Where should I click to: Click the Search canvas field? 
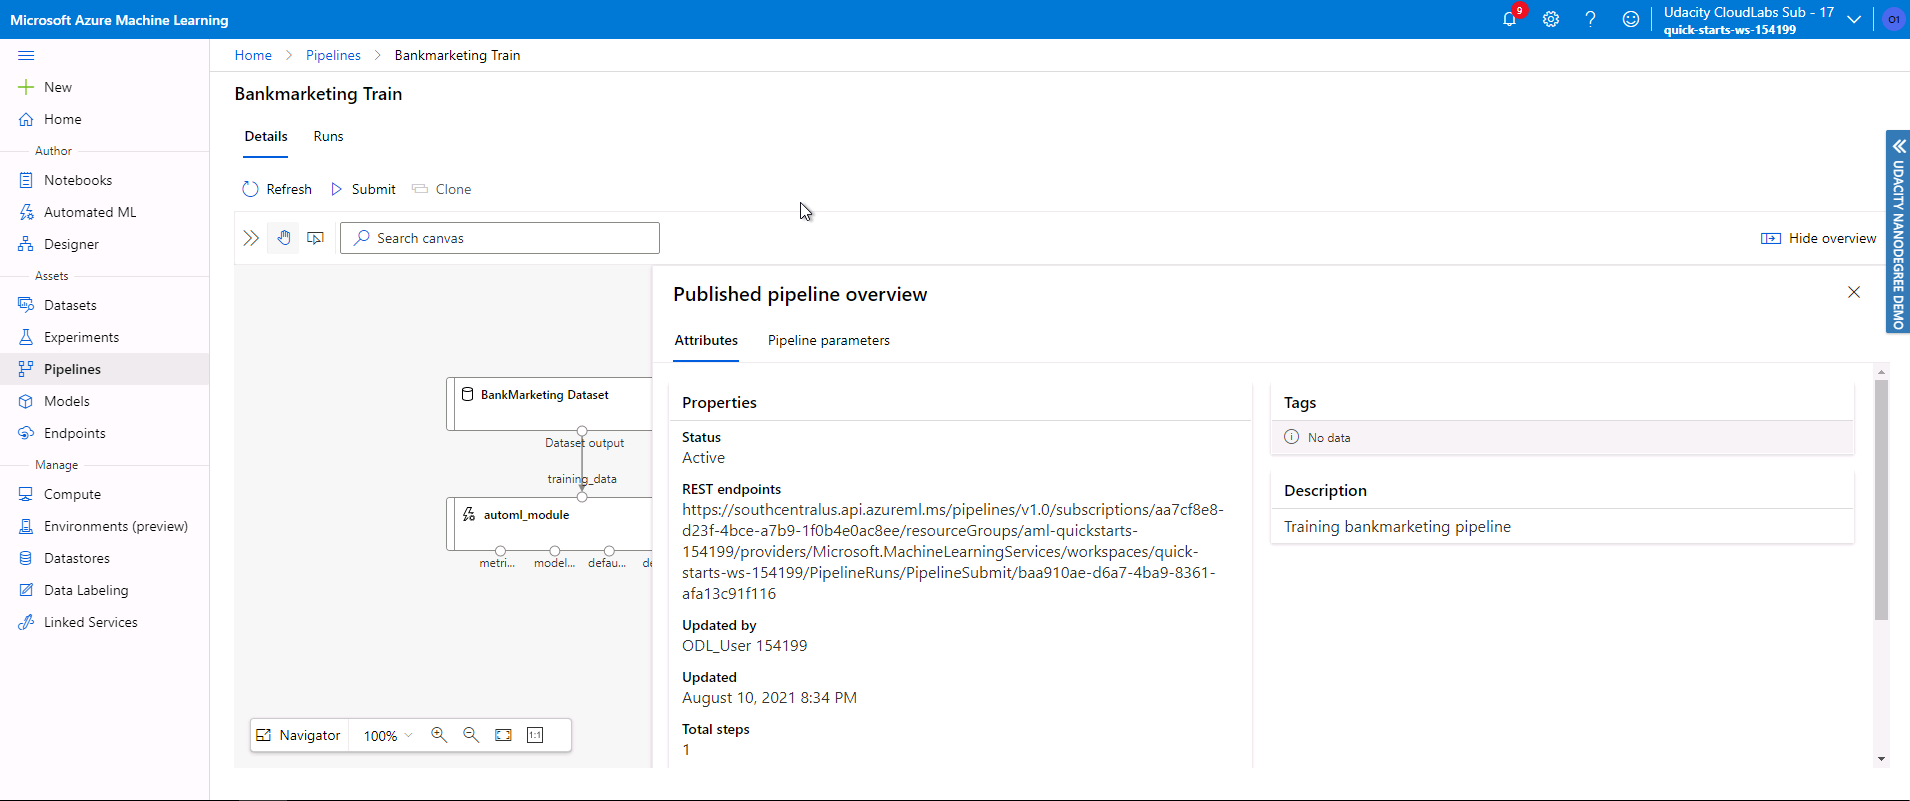click(x=500, y=238)
